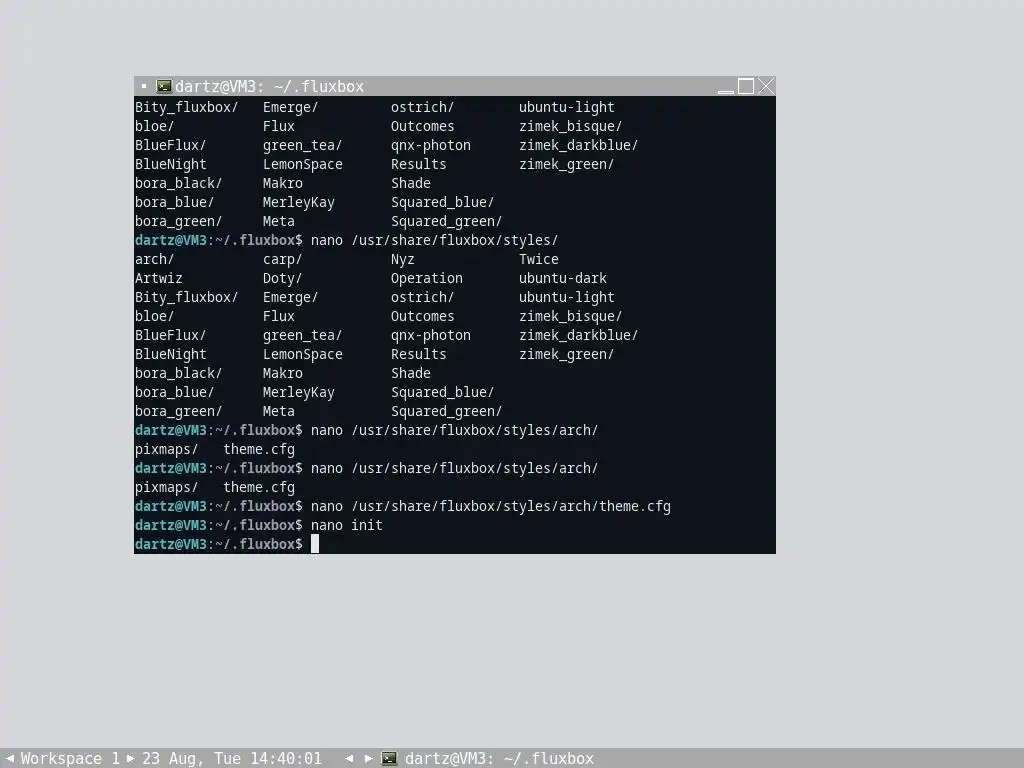Click the 'Artwiz' style entry
1024x768 pixels.
(x=159, y=278)
